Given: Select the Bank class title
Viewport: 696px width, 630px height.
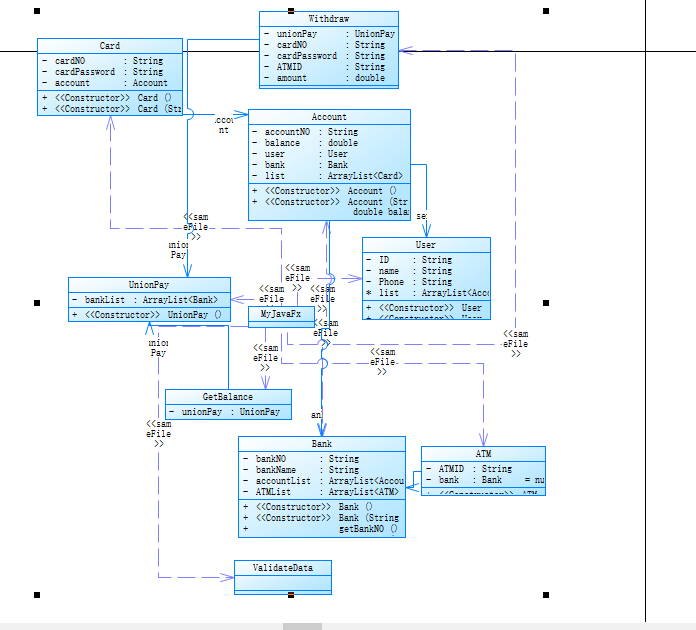Looking at the screenshot, I should point(322,444).
